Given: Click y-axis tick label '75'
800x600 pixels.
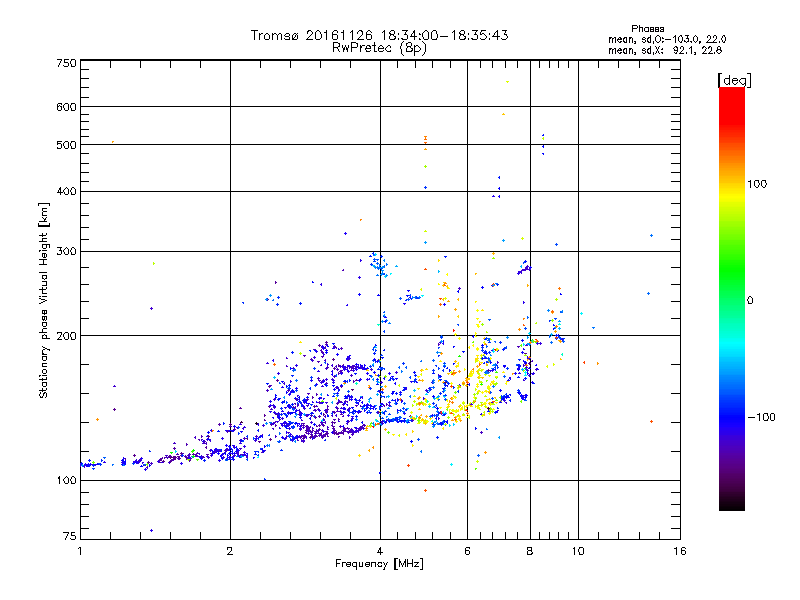Looking at the screenshot, I should point(70,536).
